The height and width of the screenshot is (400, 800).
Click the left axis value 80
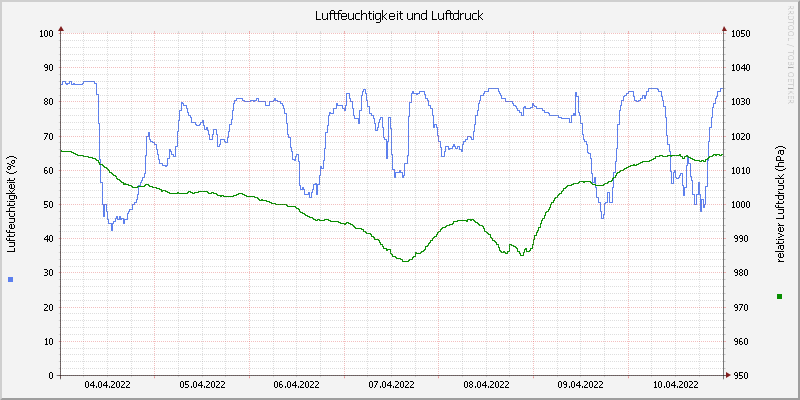(x=48, y=102)
